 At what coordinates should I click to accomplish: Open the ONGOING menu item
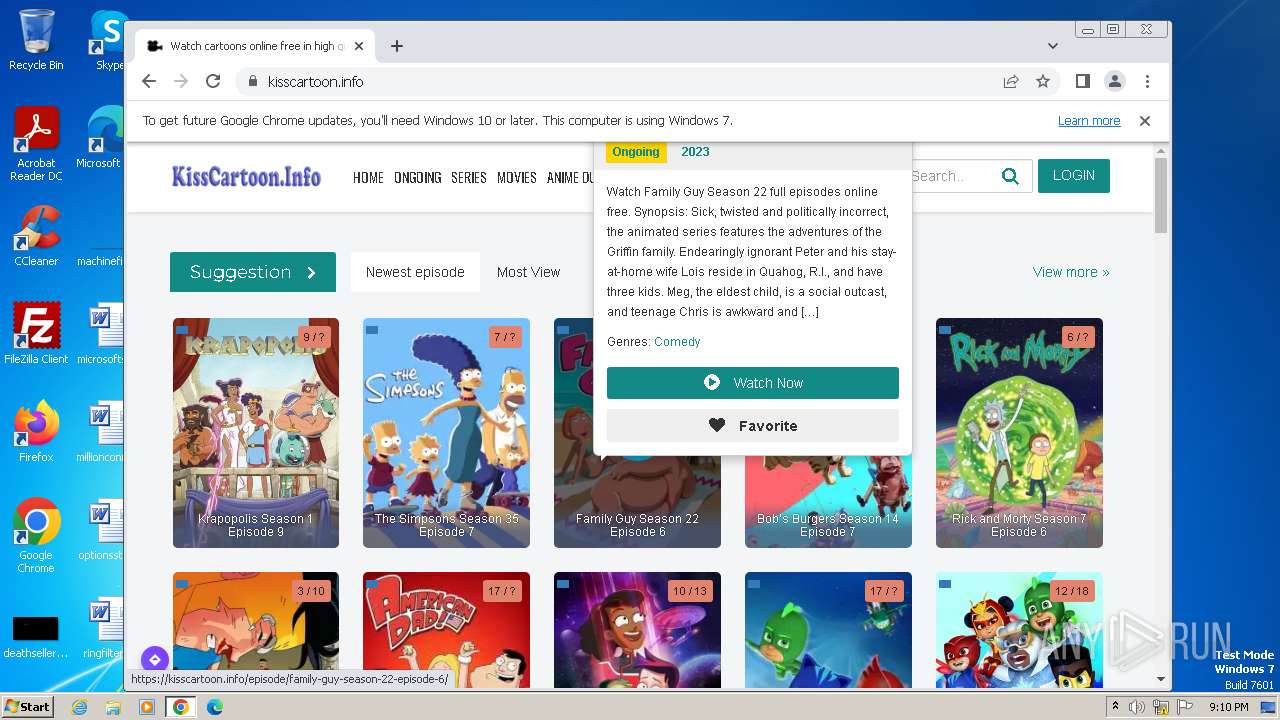[417, 177]
